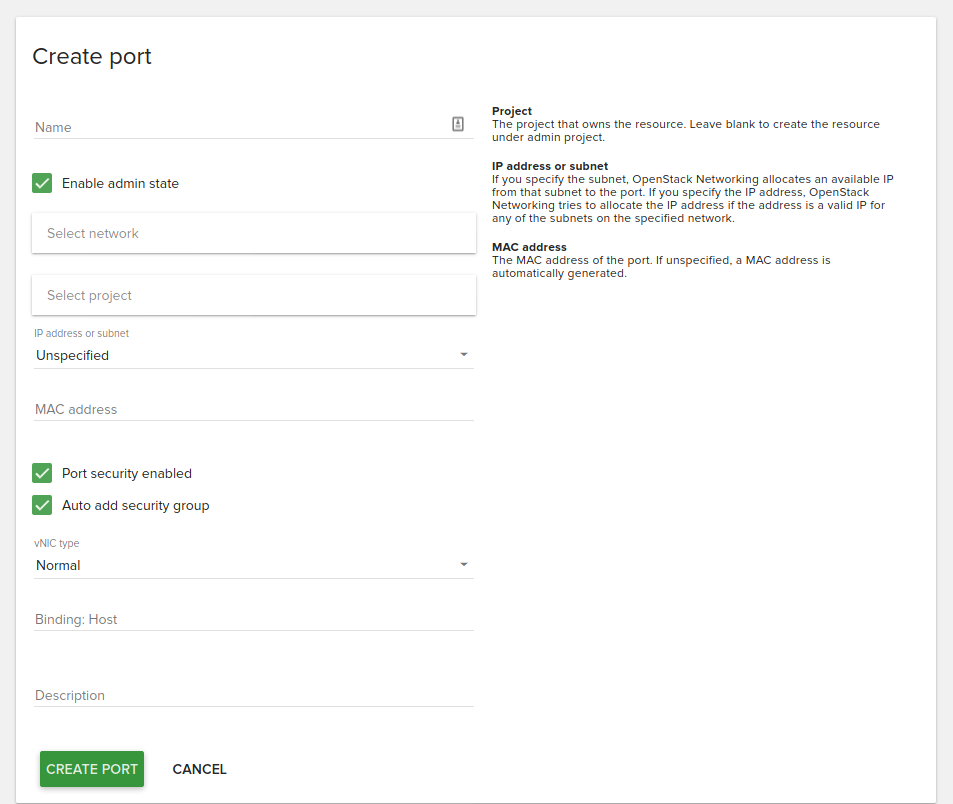The height and width of the screenshot is (804, 953).
Task: Uncheck Enable admin state checkbox
Action: [42, 183]
